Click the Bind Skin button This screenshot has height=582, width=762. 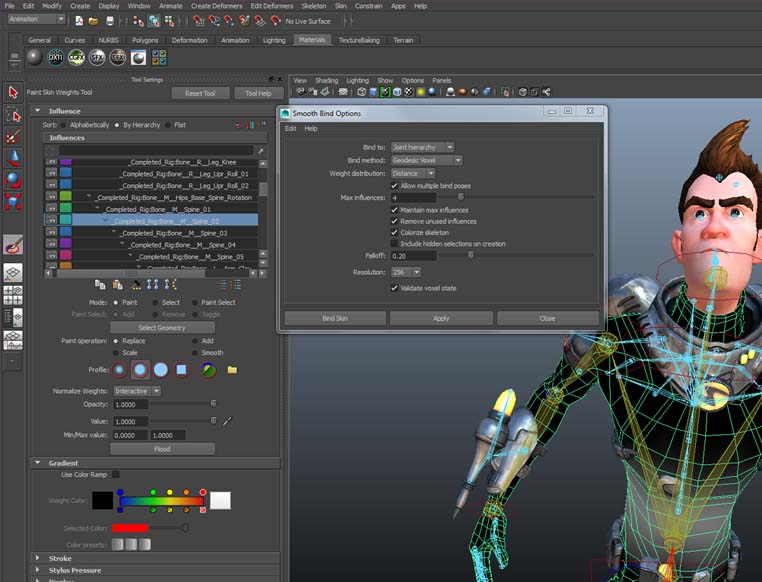[x=335, y=318]
